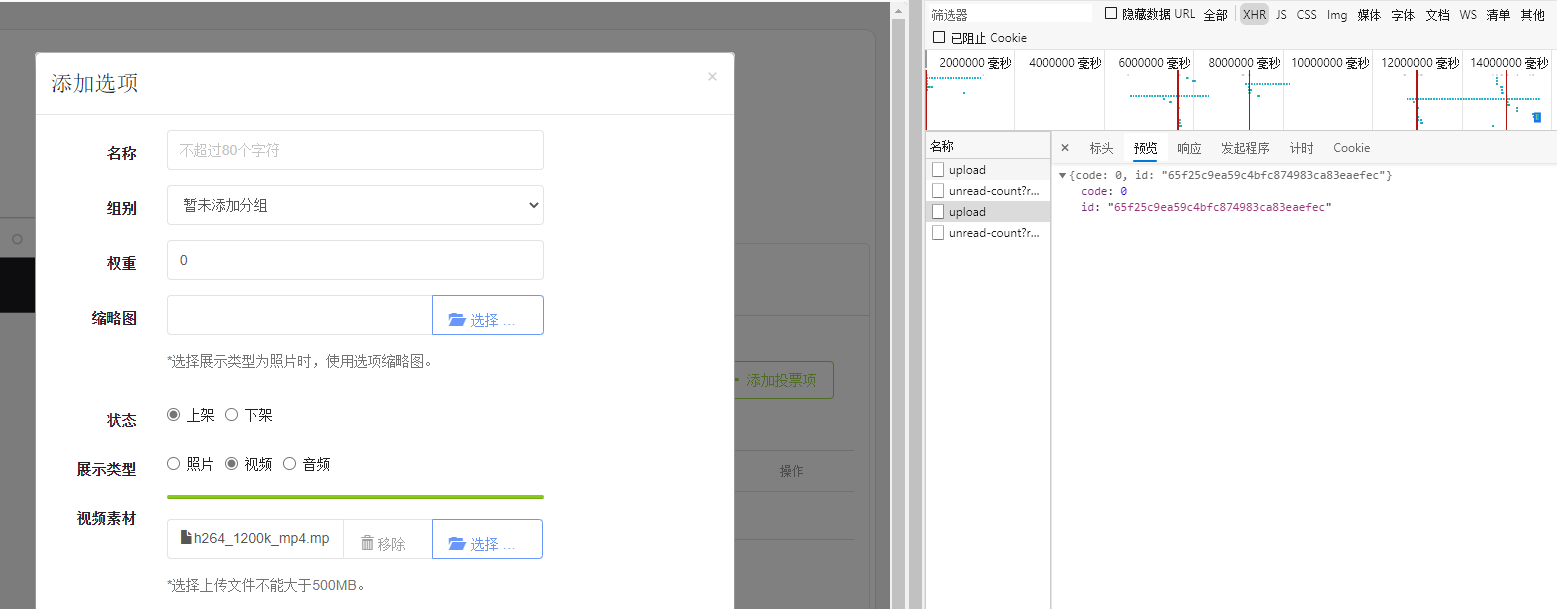Viewport: 1557px width, 609px height.
Task: Choose 音频 as display type
Action: pos(290,464)
